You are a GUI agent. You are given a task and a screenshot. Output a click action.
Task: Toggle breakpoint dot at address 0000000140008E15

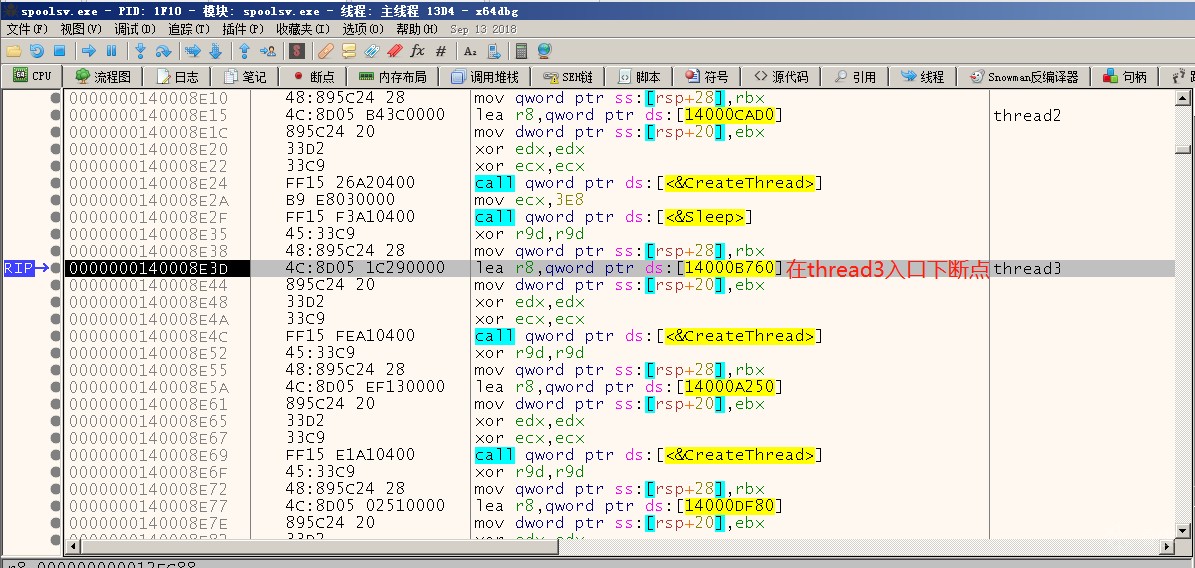pyautogui.click(x=56, y=115)
